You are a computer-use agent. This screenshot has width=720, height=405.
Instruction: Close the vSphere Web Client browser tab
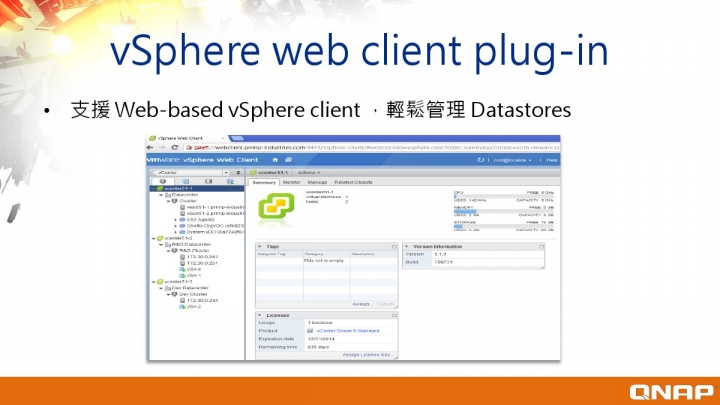pyautogui.click(x=223, y=138)
